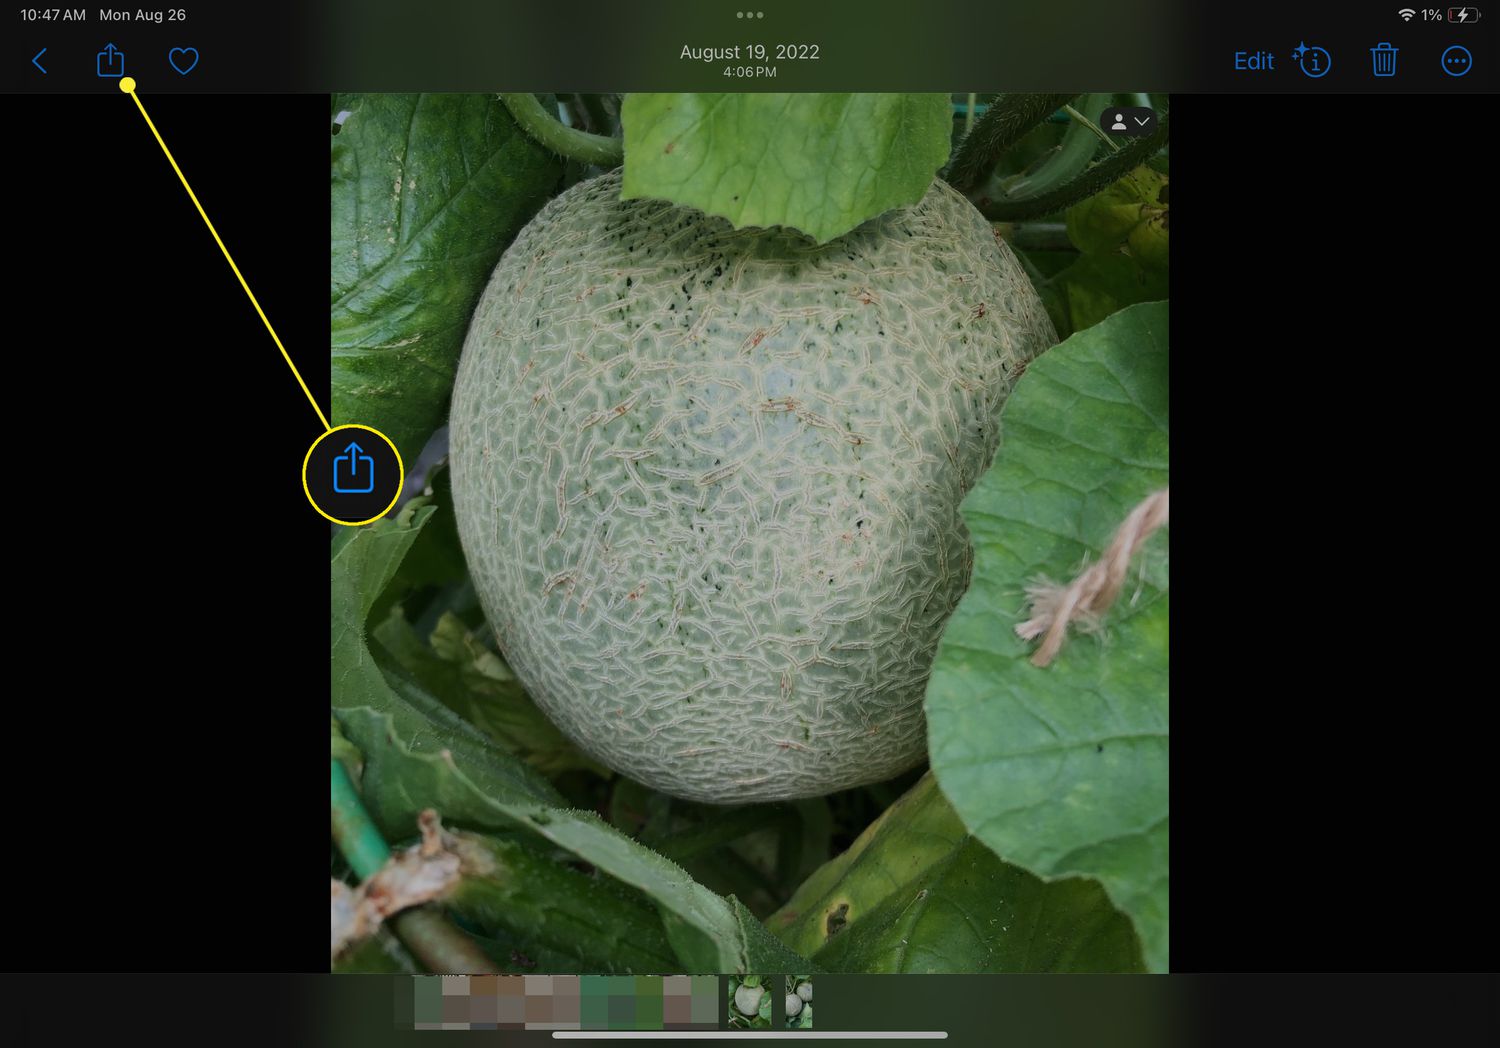Open the More options ellipsis menu
The width and height of the screenshot is (1500, 1048).
tap(1456, 62)
